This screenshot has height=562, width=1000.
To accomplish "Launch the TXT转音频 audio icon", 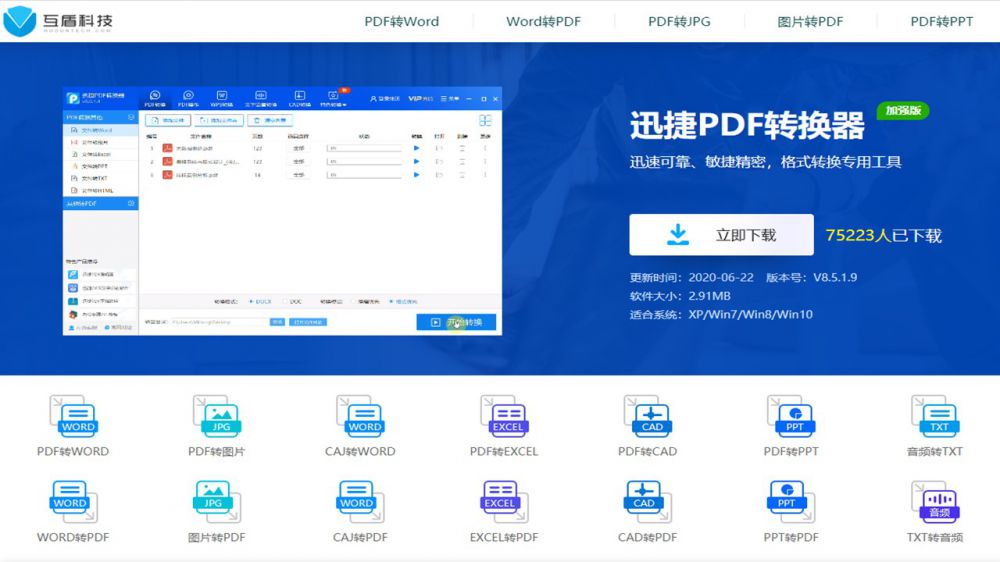I will point(934,502).
